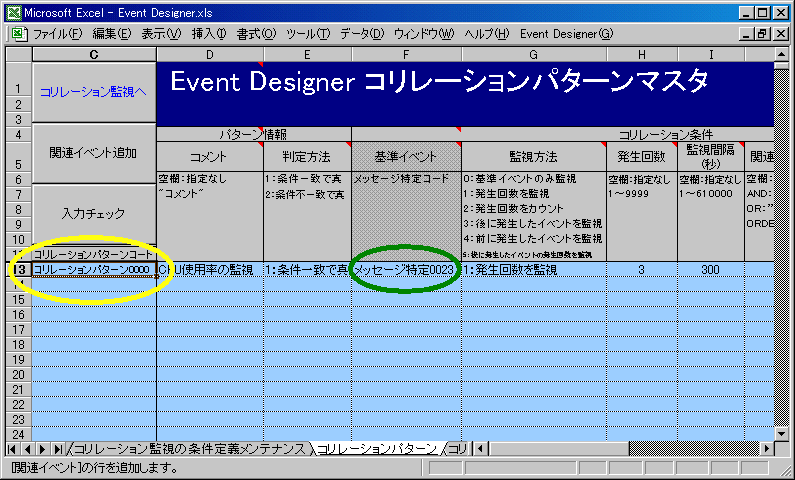Select the 発生回数 value 3 cell
The image size is (795, 480).
click(642, 270)
